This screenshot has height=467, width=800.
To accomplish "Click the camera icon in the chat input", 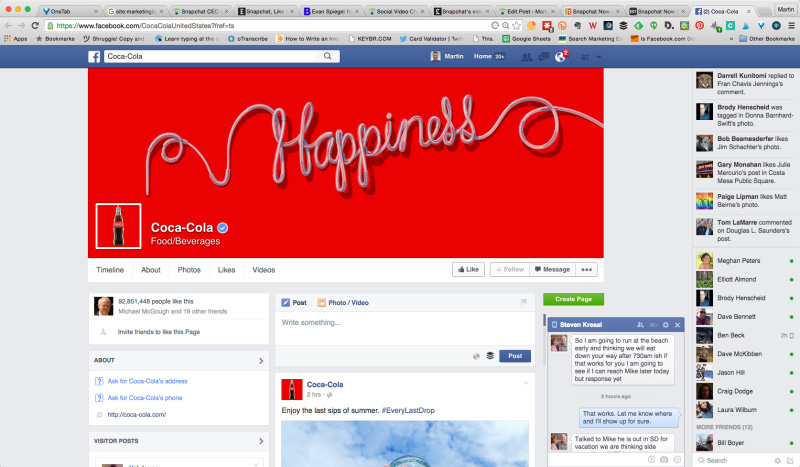I will pyautogui.click(x=664, y=459).
